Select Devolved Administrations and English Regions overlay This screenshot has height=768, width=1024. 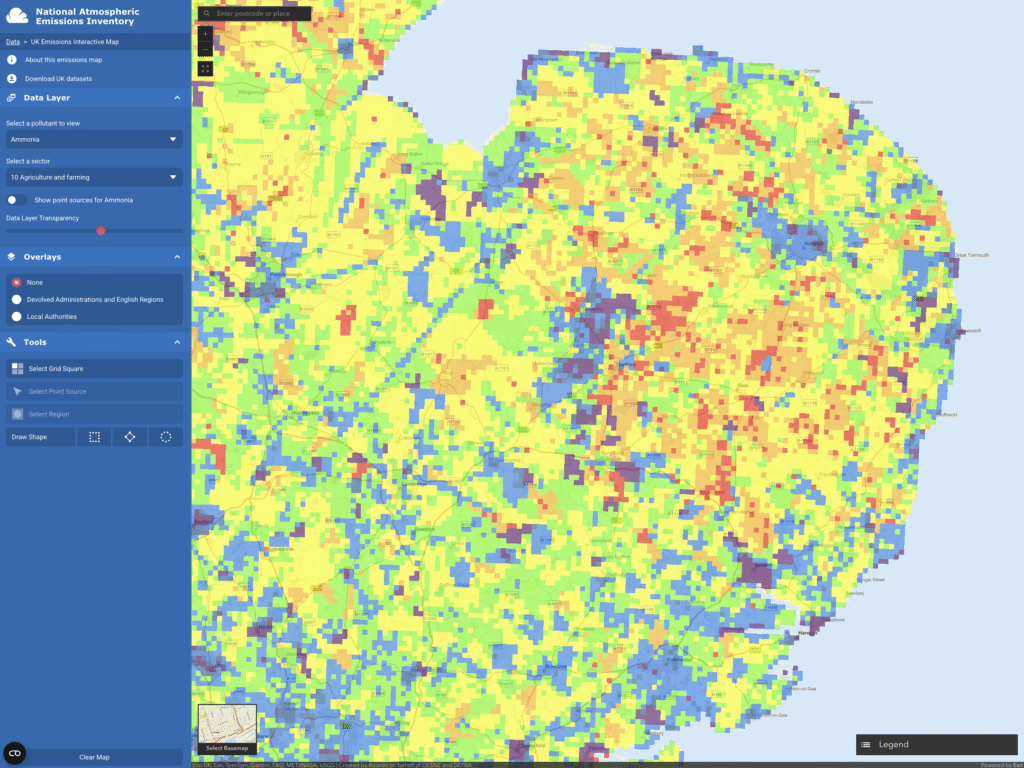tap(16, 299)
